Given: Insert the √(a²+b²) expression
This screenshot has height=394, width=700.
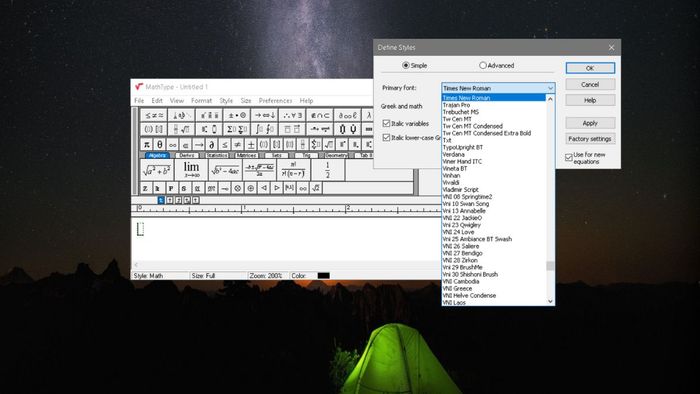Looking at the screenshot, I should 157,170.
